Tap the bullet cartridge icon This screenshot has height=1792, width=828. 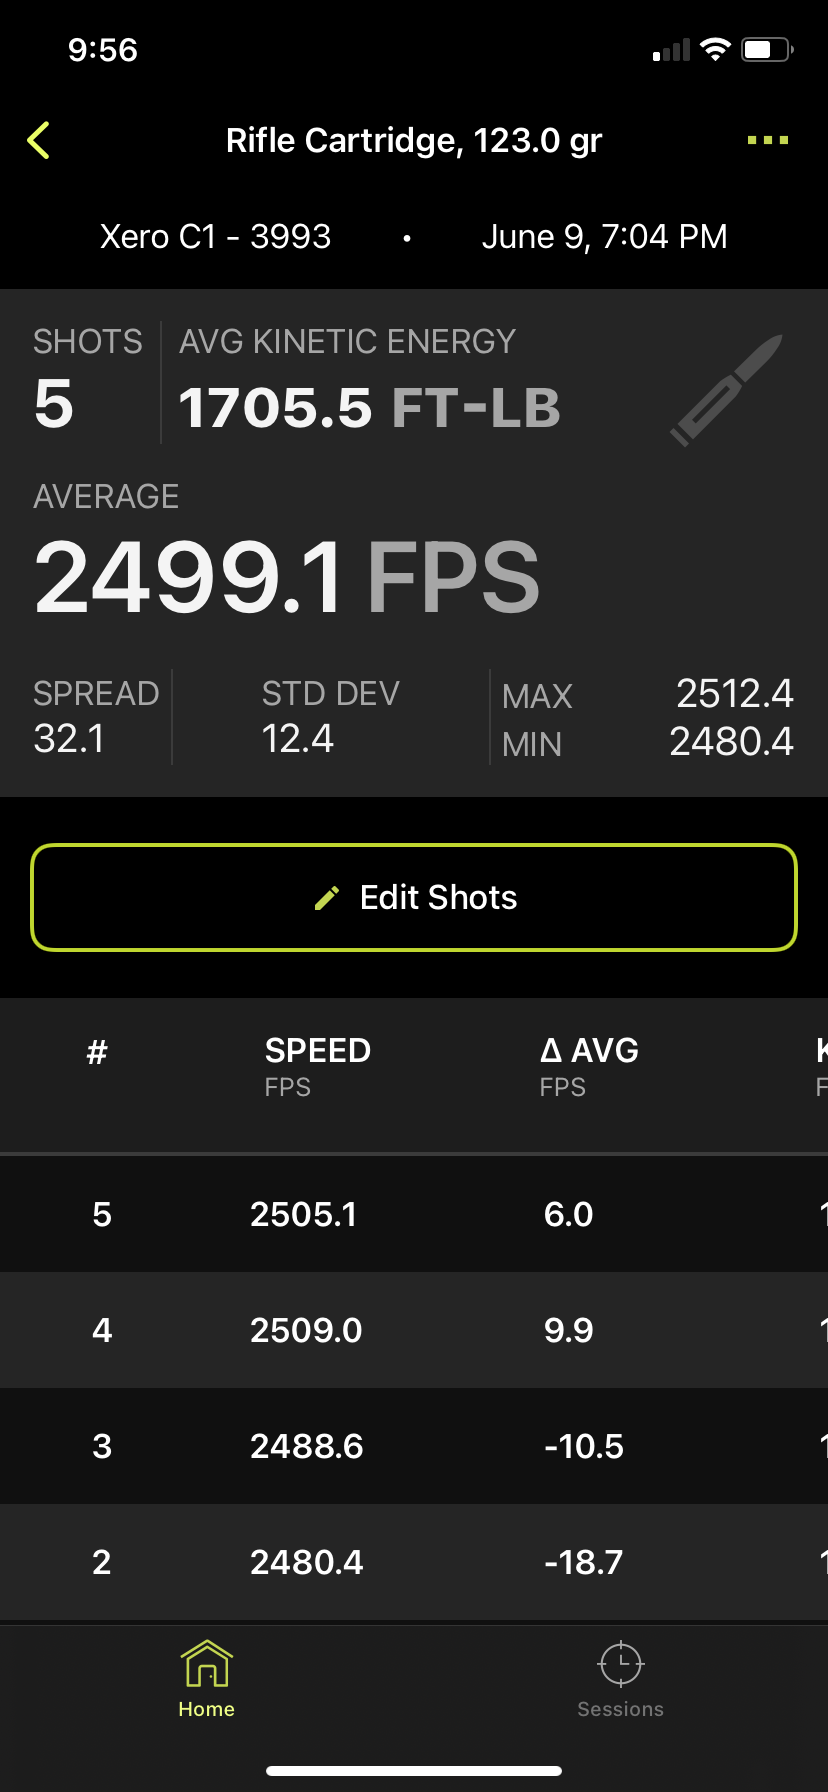point(726,390)
